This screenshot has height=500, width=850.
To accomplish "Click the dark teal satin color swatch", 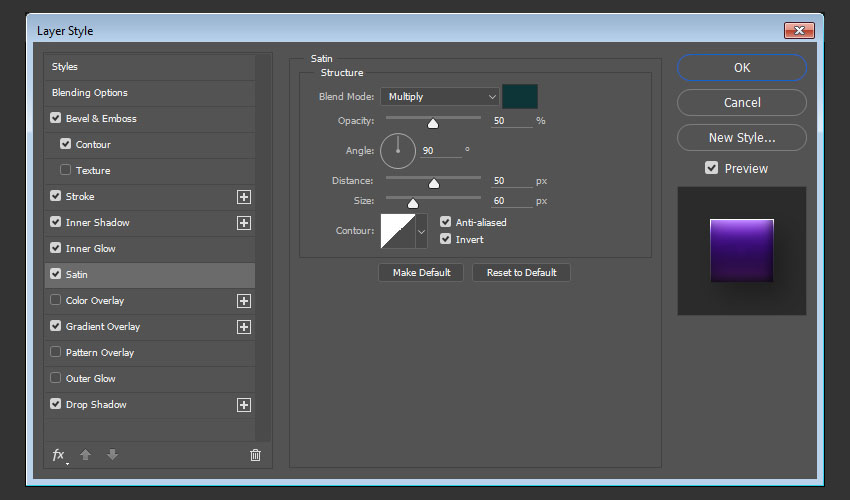I will pyautogui.click(x=520, y=97).
